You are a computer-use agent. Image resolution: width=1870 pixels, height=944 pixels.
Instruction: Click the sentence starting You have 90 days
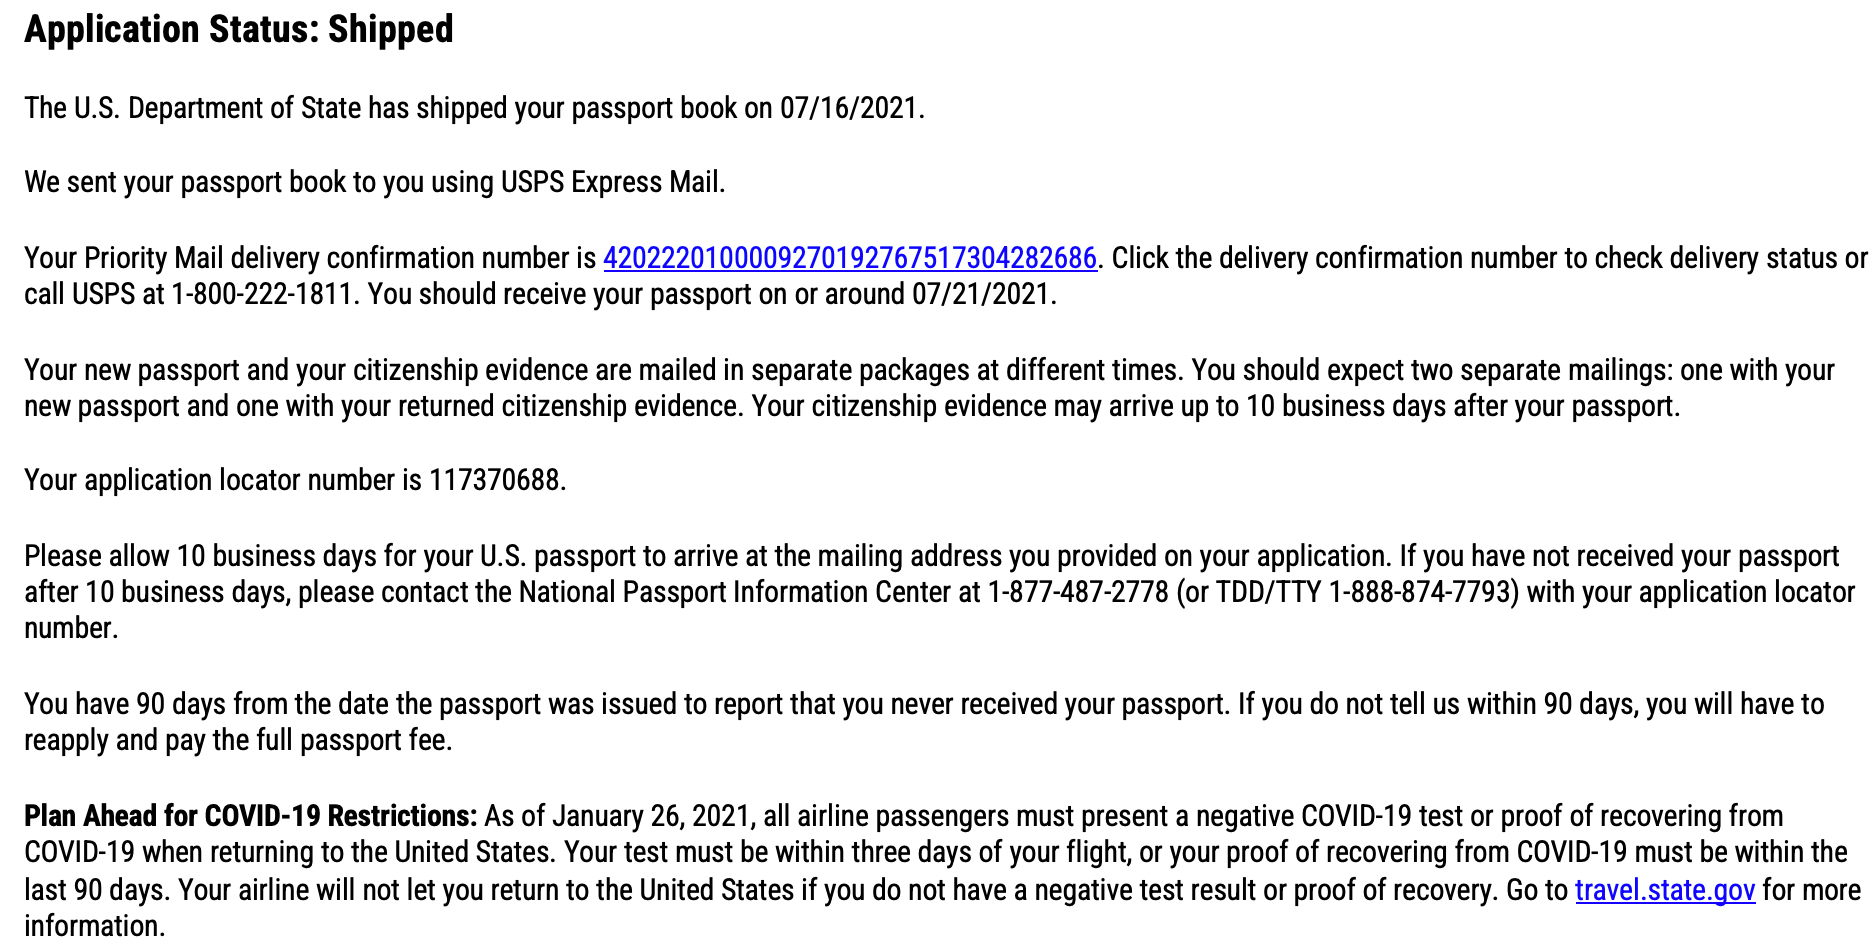625,704
